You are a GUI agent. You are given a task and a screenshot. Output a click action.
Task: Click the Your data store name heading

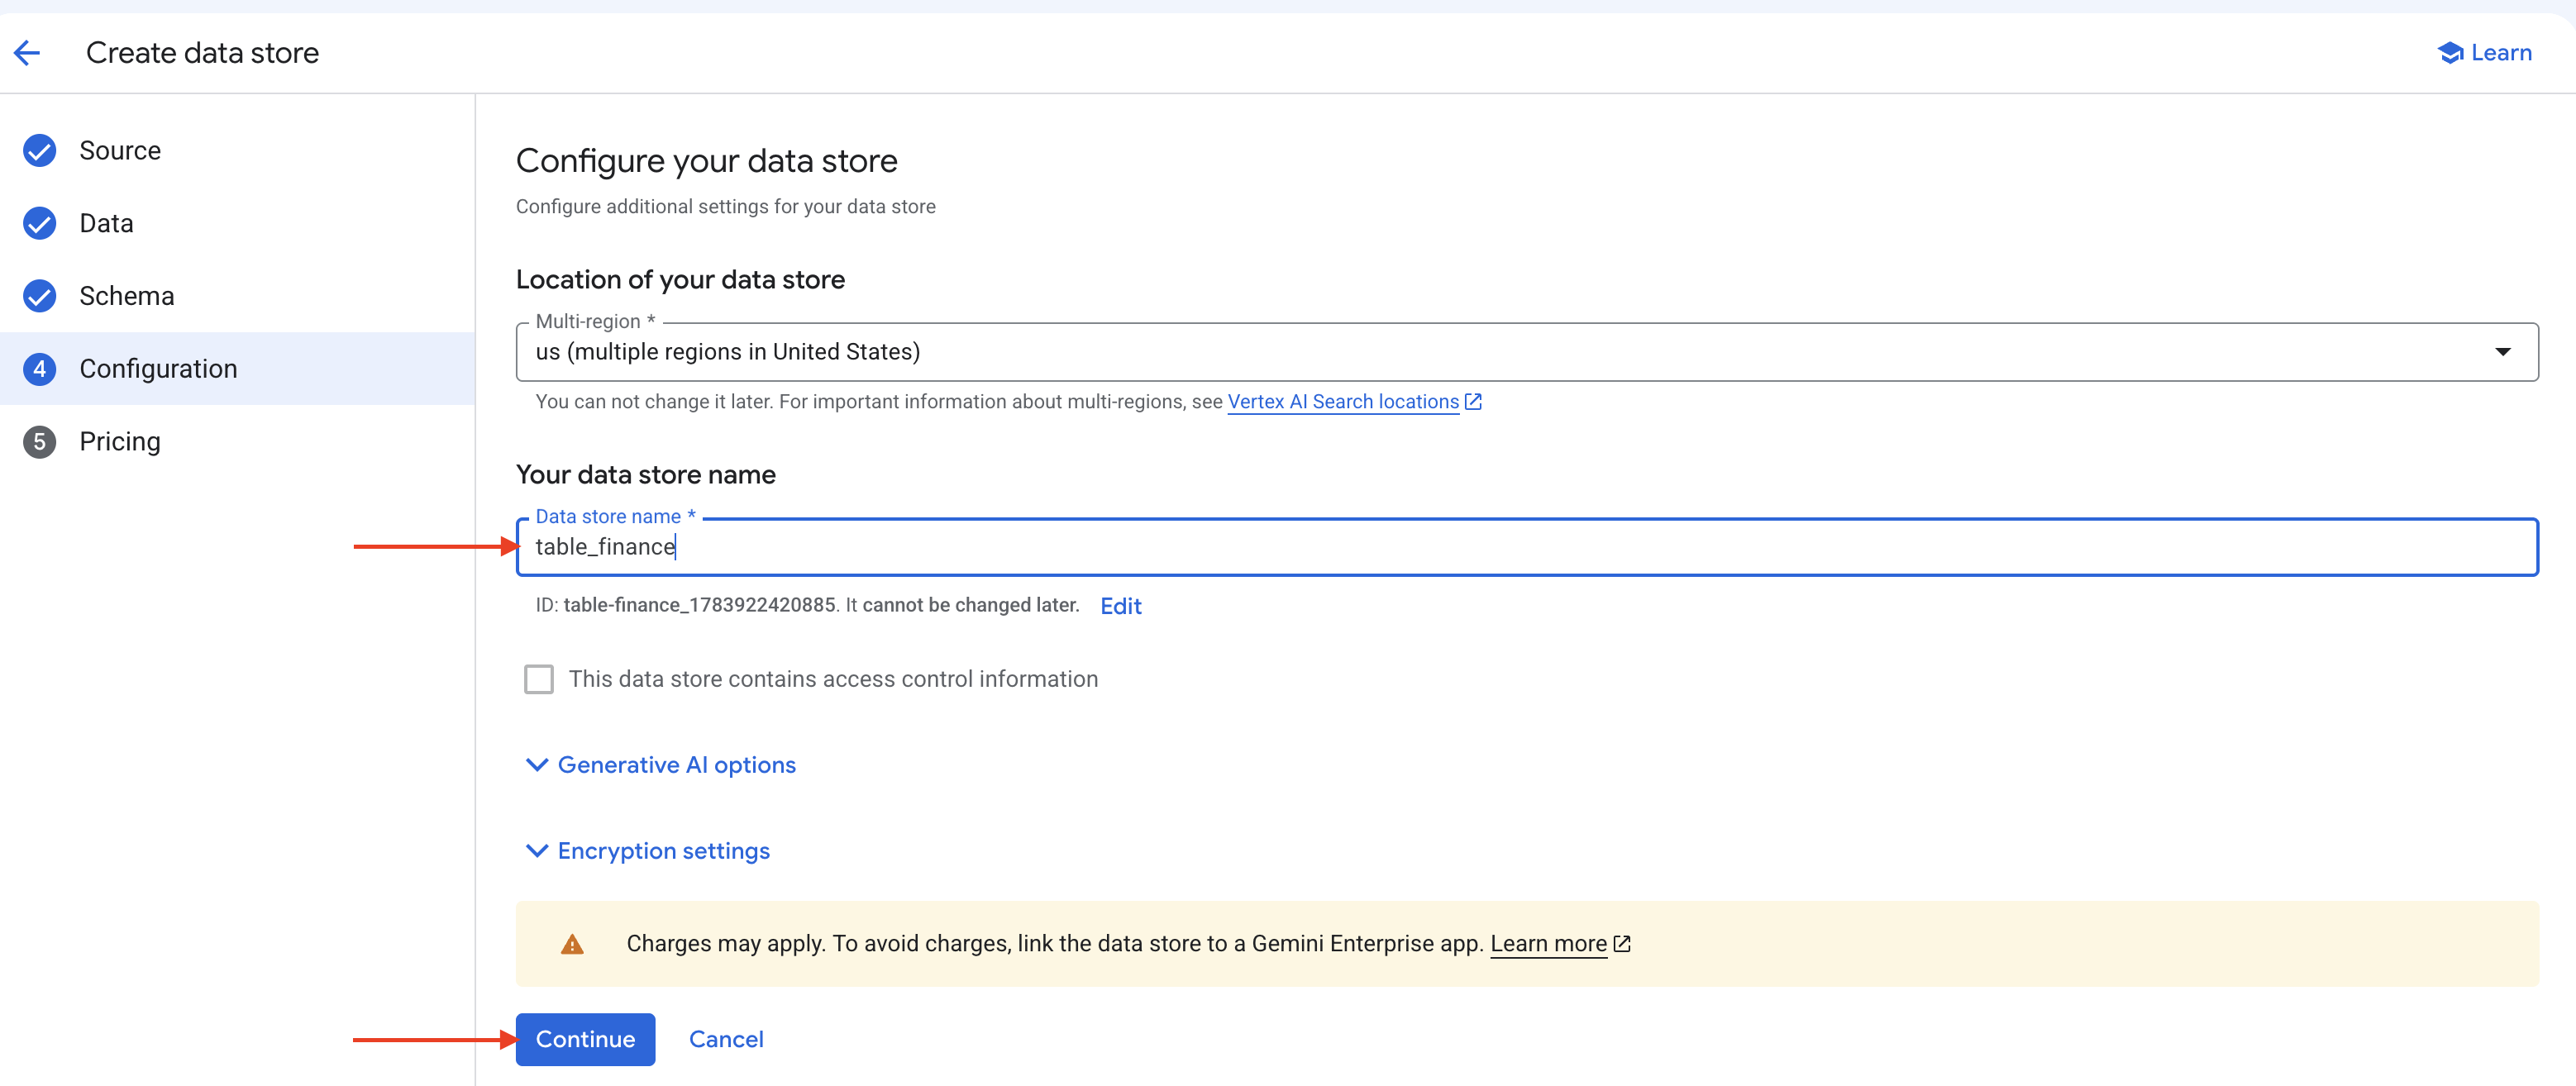[645, 475]
